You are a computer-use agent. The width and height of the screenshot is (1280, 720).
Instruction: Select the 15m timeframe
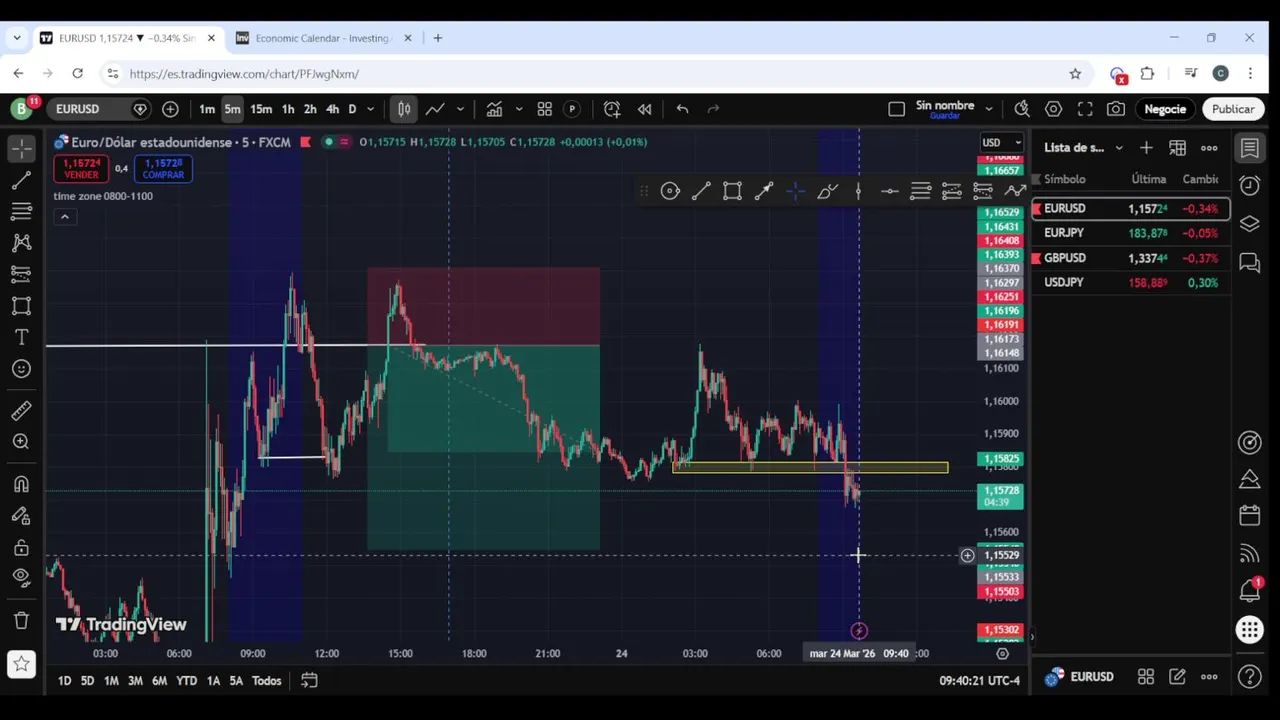(x=261, y=109)
